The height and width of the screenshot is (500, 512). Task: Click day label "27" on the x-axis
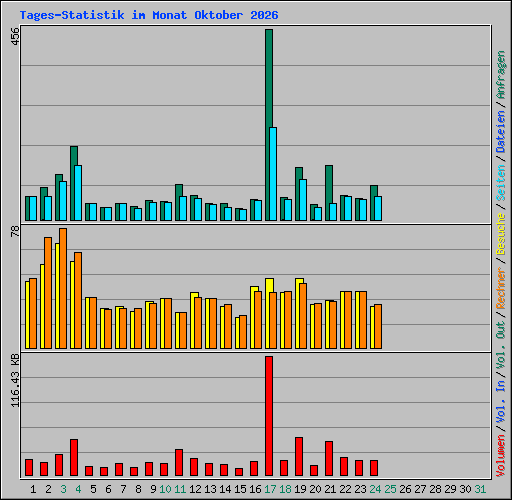point(420,489)
